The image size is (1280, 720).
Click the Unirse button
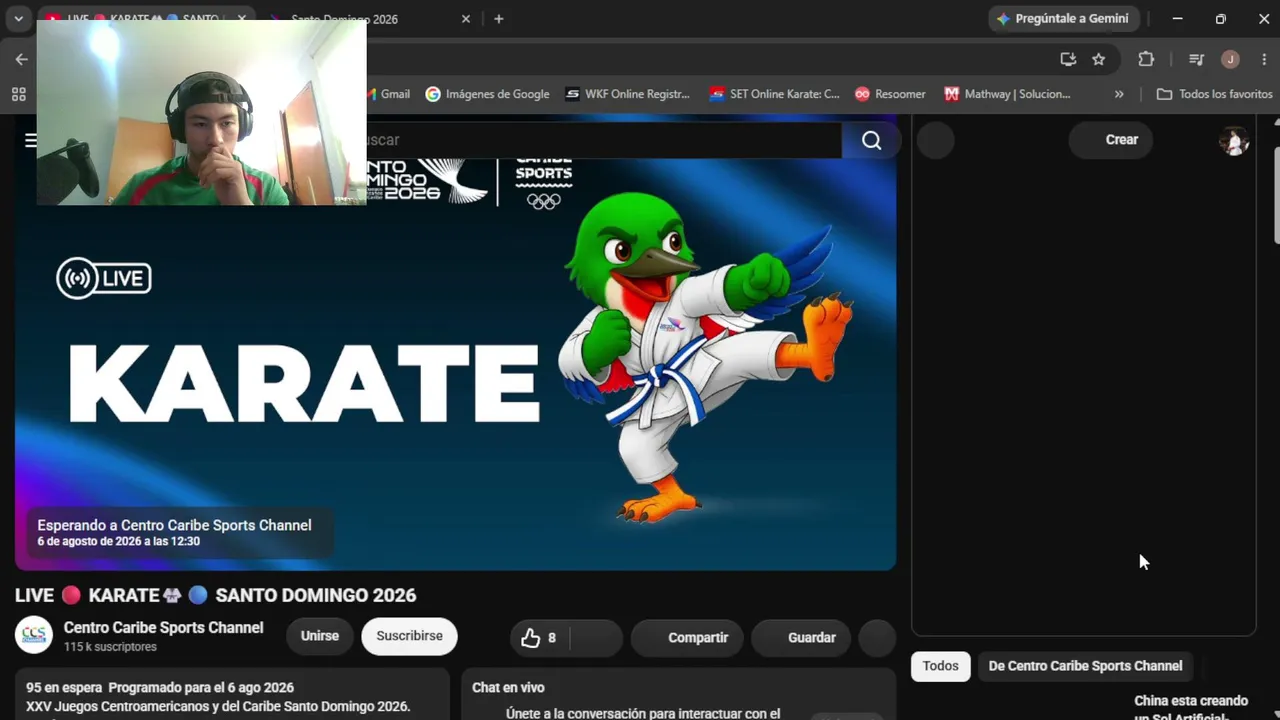tap(320, 636)
